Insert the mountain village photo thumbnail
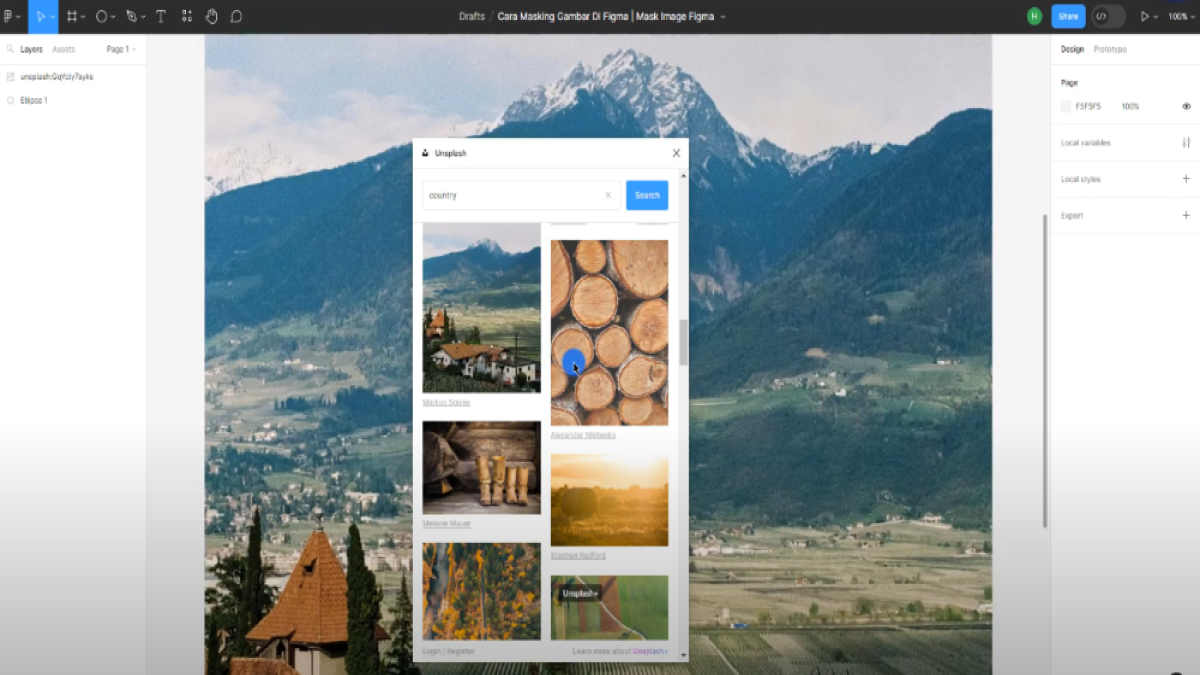The height and width of the screenshot is (675, 1200). tap(481, 308)
